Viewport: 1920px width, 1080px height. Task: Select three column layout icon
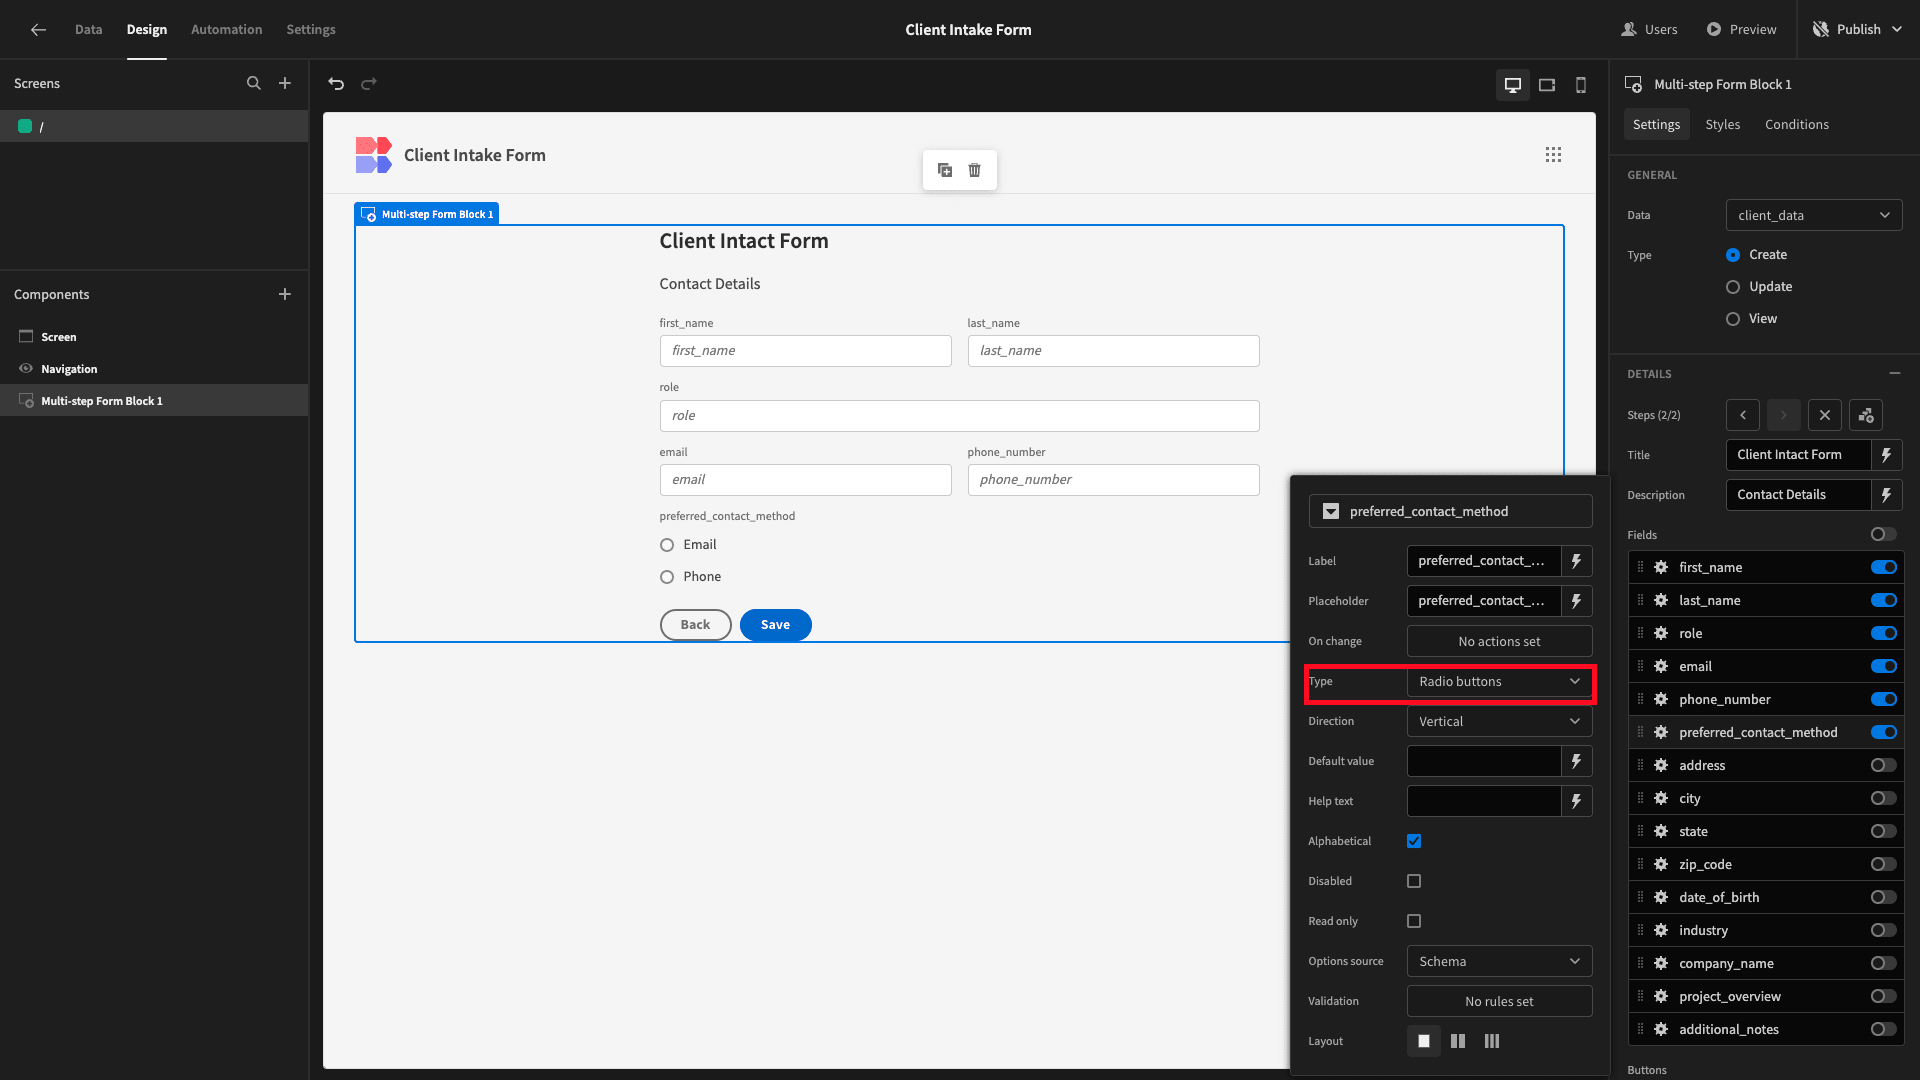(1492, 1041)
